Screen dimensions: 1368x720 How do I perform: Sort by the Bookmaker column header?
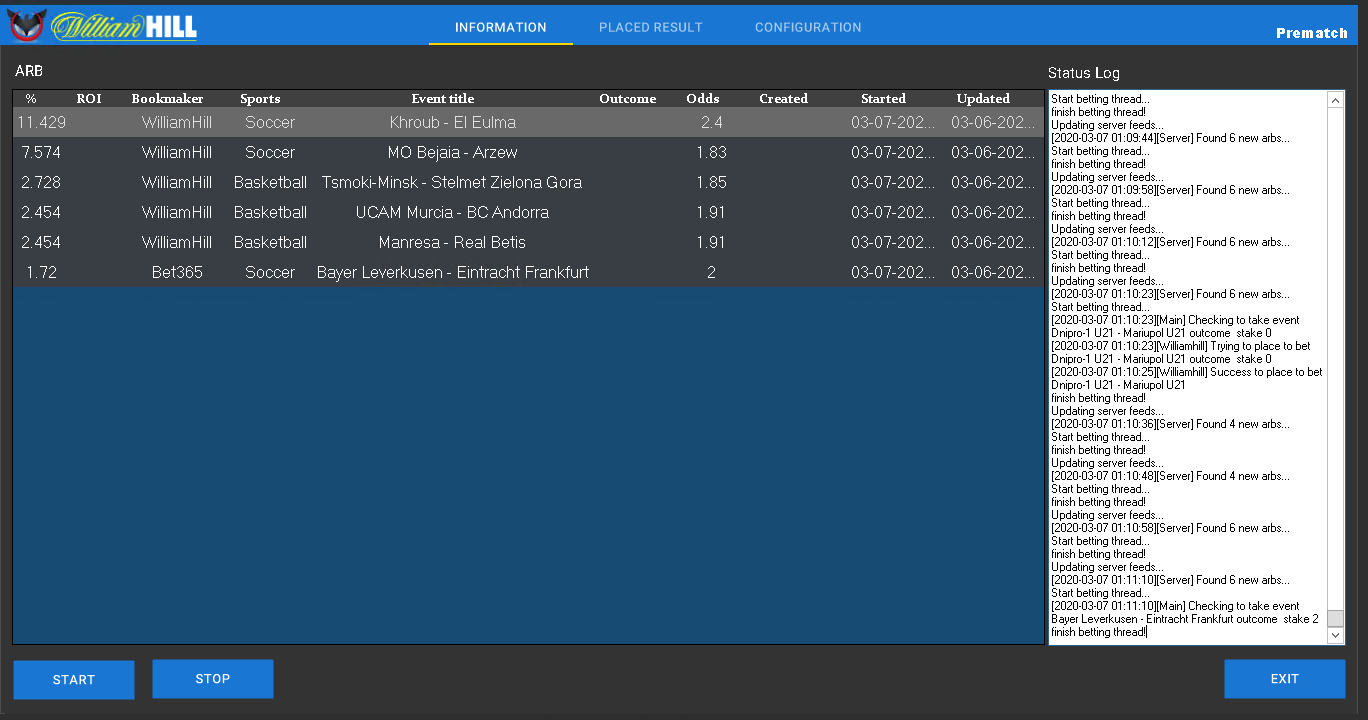pos(167,99)
